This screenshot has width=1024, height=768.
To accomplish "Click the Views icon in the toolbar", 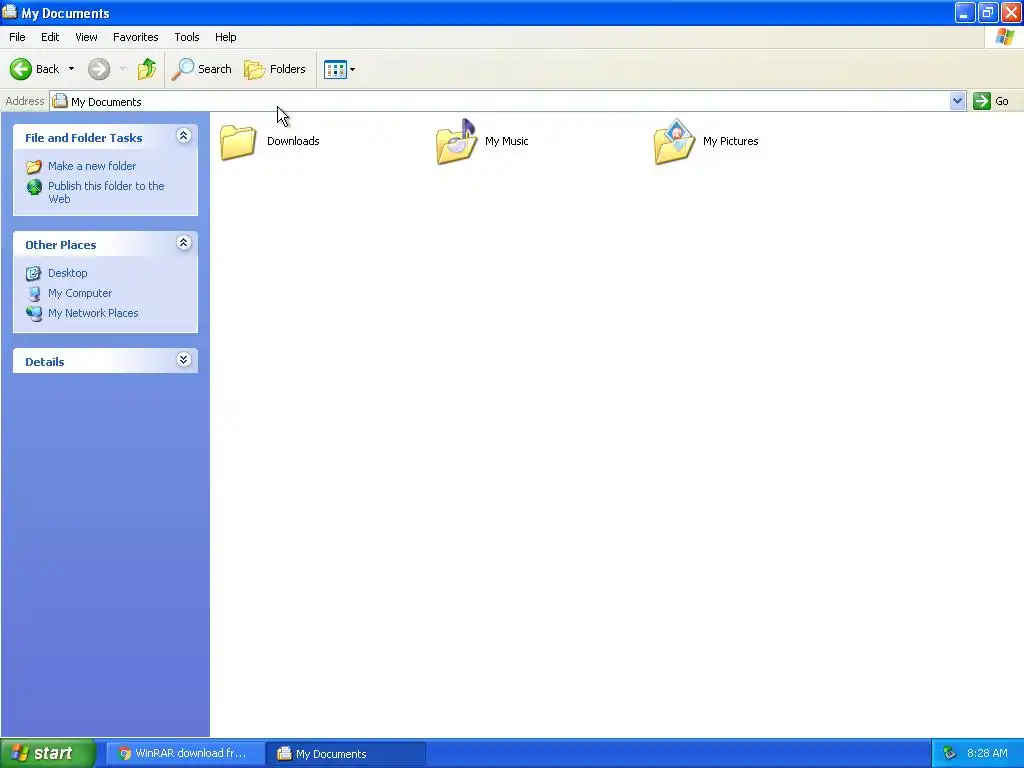I will pyautogui.click(x=335, y=69).
